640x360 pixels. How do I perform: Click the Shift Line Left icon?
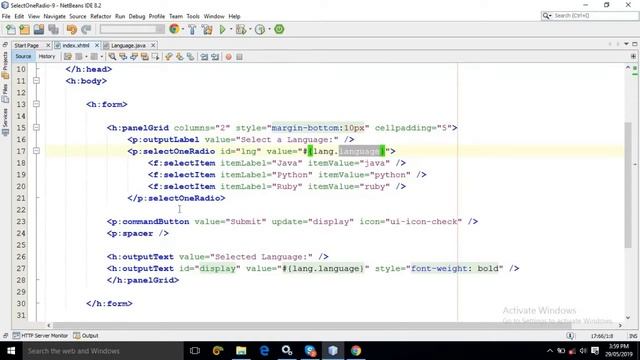(x=204, y=57)
